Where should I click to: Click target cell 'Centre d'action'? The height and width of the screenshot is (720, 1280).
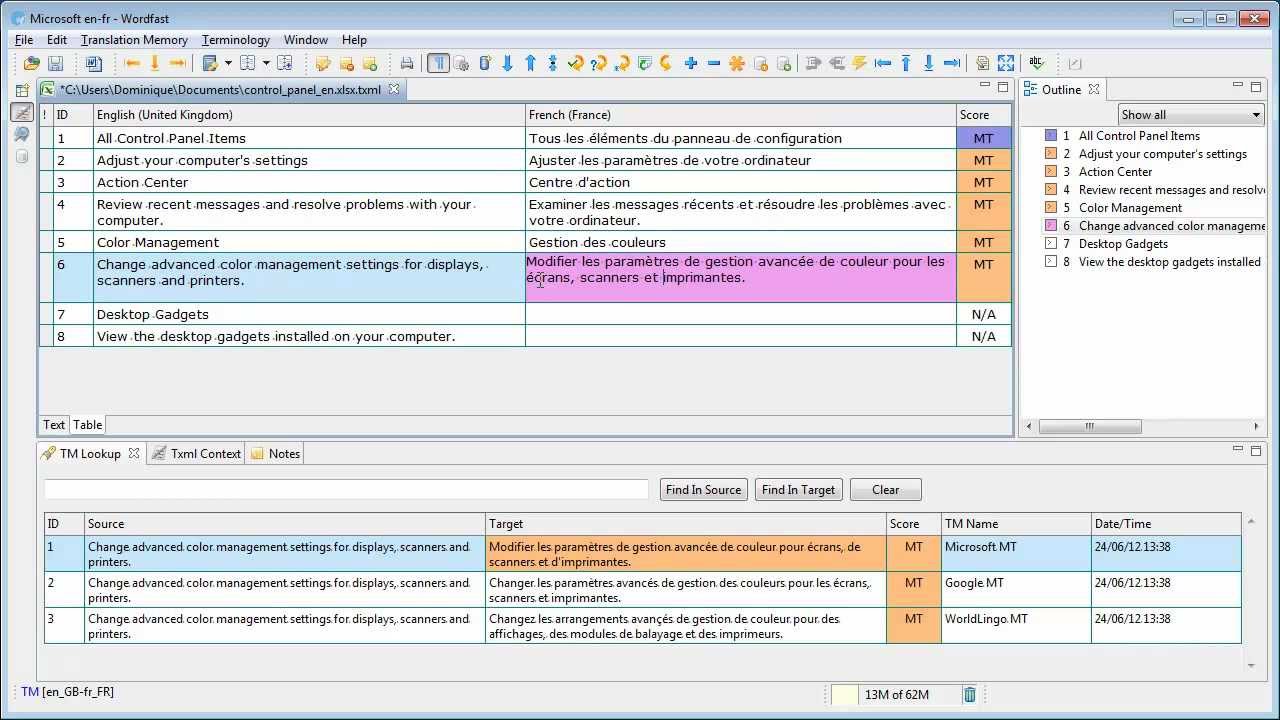click(x=741, y=182)
